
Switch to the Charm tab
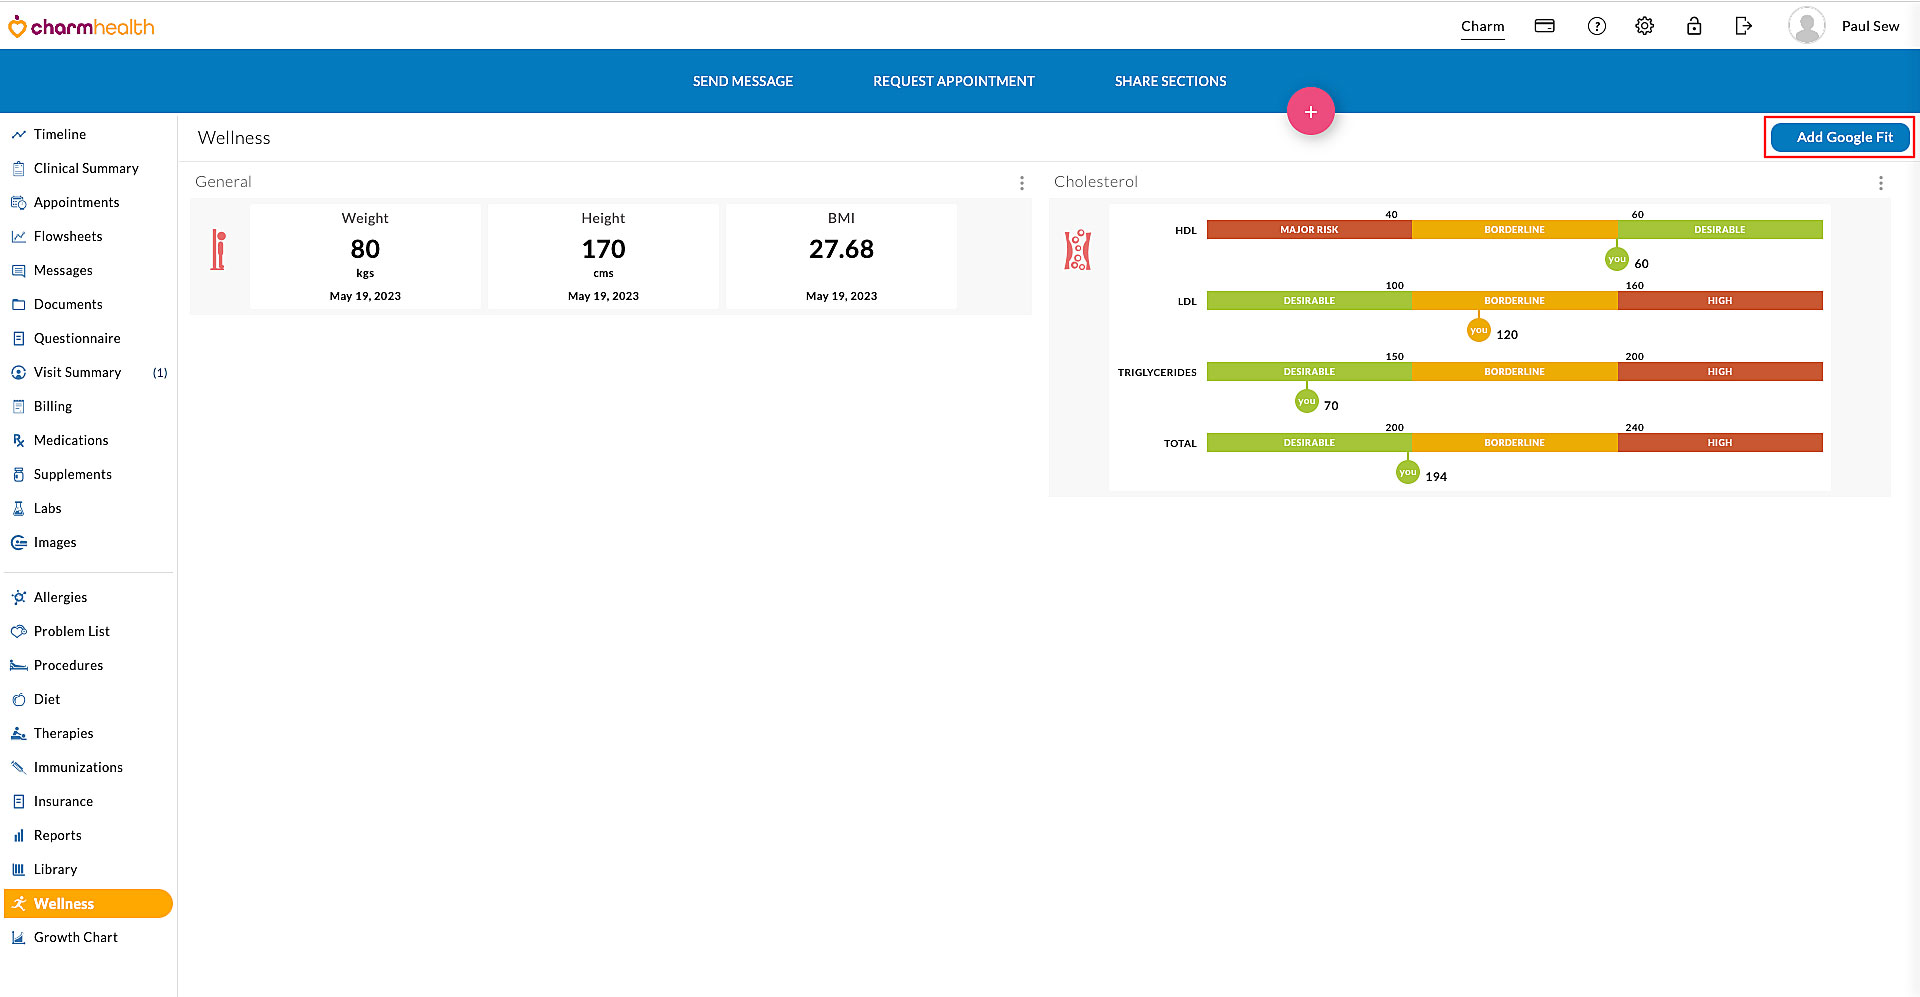tap(1482, 25)
